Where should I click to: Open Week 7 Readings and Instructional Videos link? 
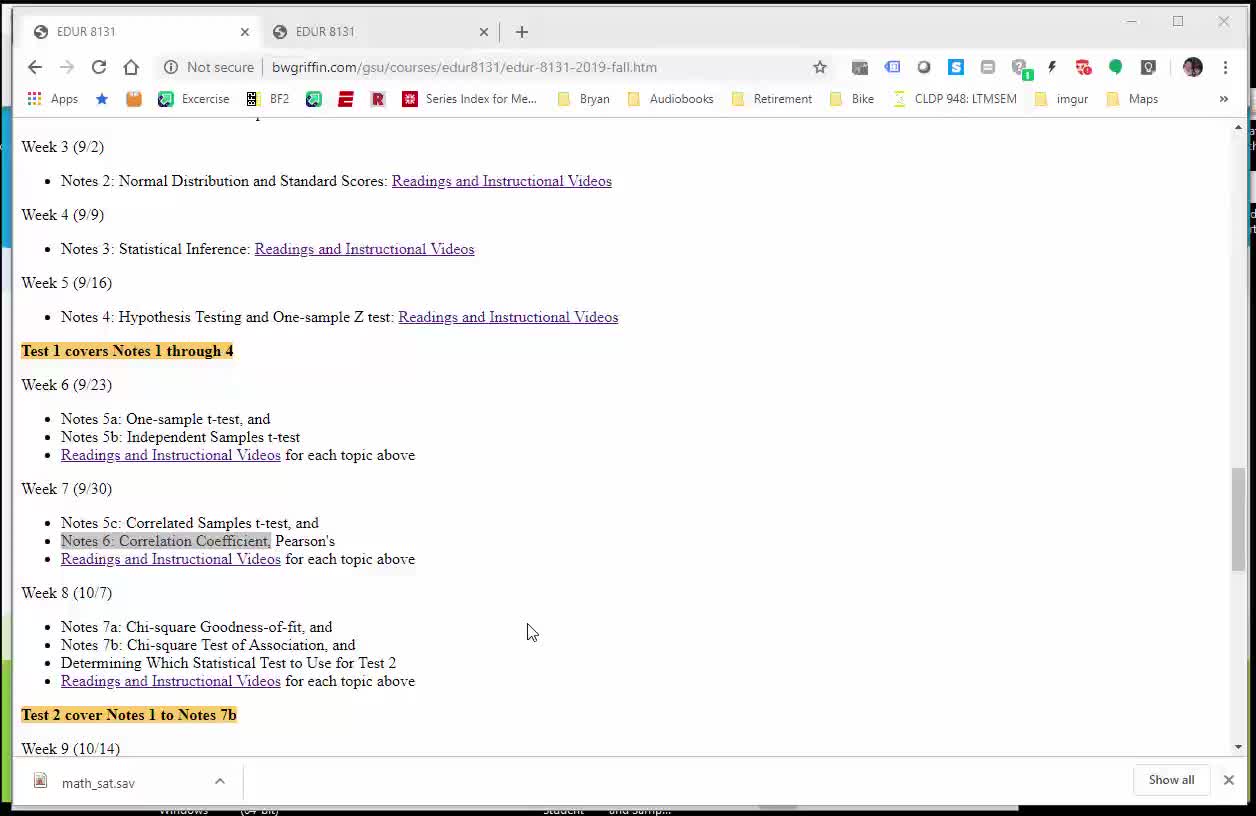click(171, 559)
